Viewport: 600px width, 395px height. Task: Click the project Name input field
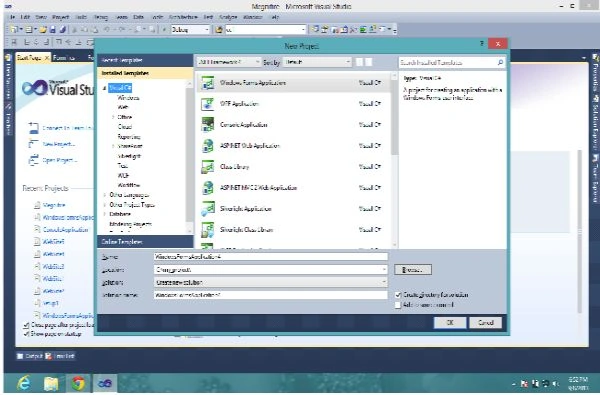point(271,257)
